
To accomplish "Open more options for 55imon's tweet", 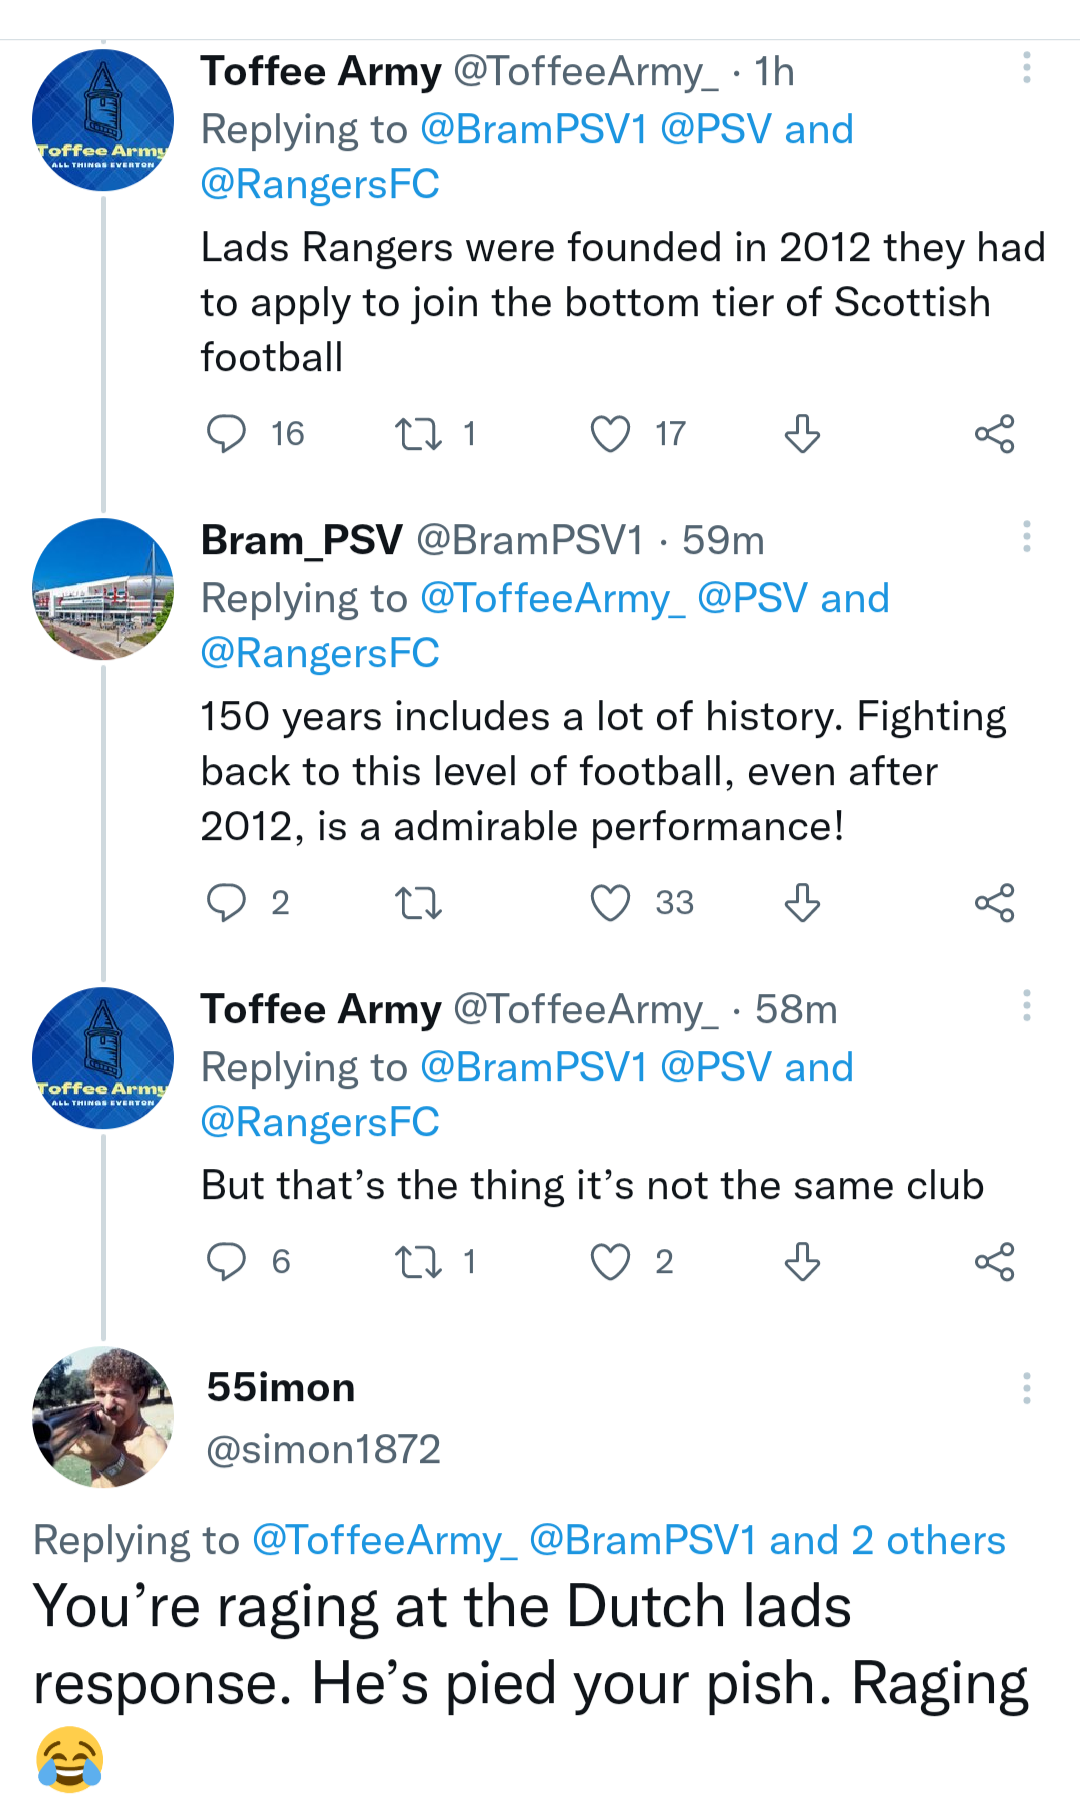I will tap(1026, 1388).
